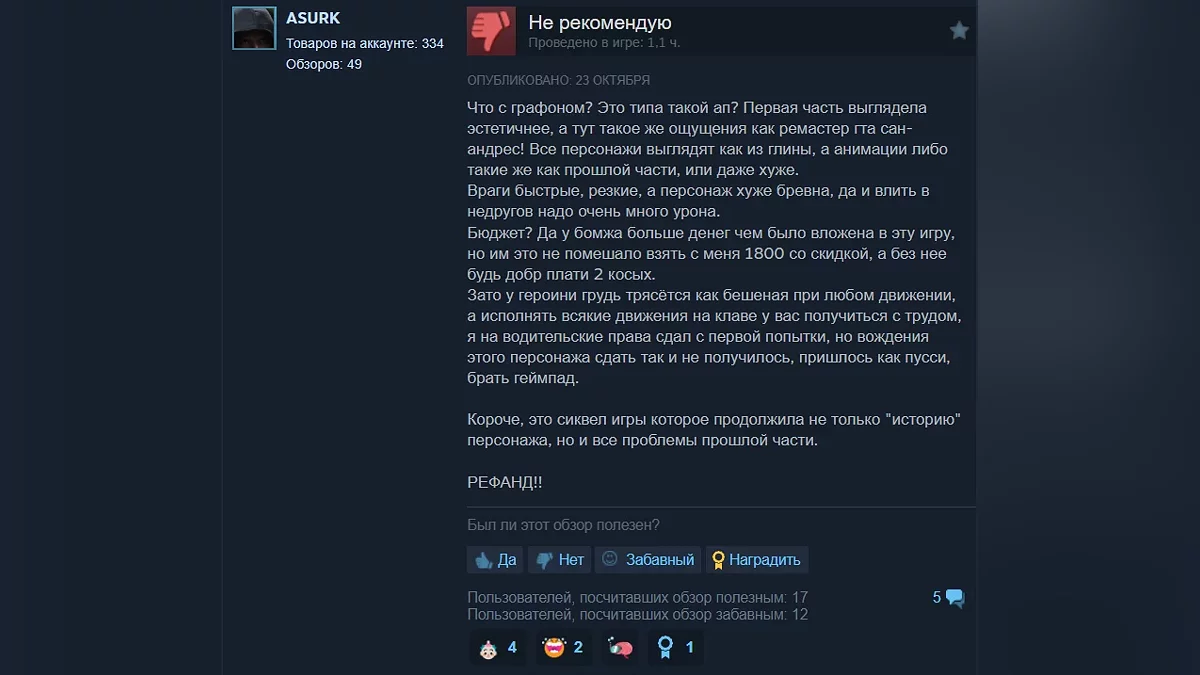Open the ASURK username link

coord(313,18)
